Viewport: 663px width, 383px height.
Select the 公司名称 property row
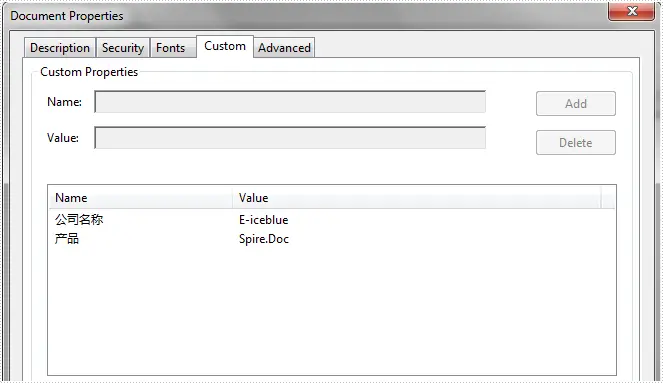[x=332, y=219]
